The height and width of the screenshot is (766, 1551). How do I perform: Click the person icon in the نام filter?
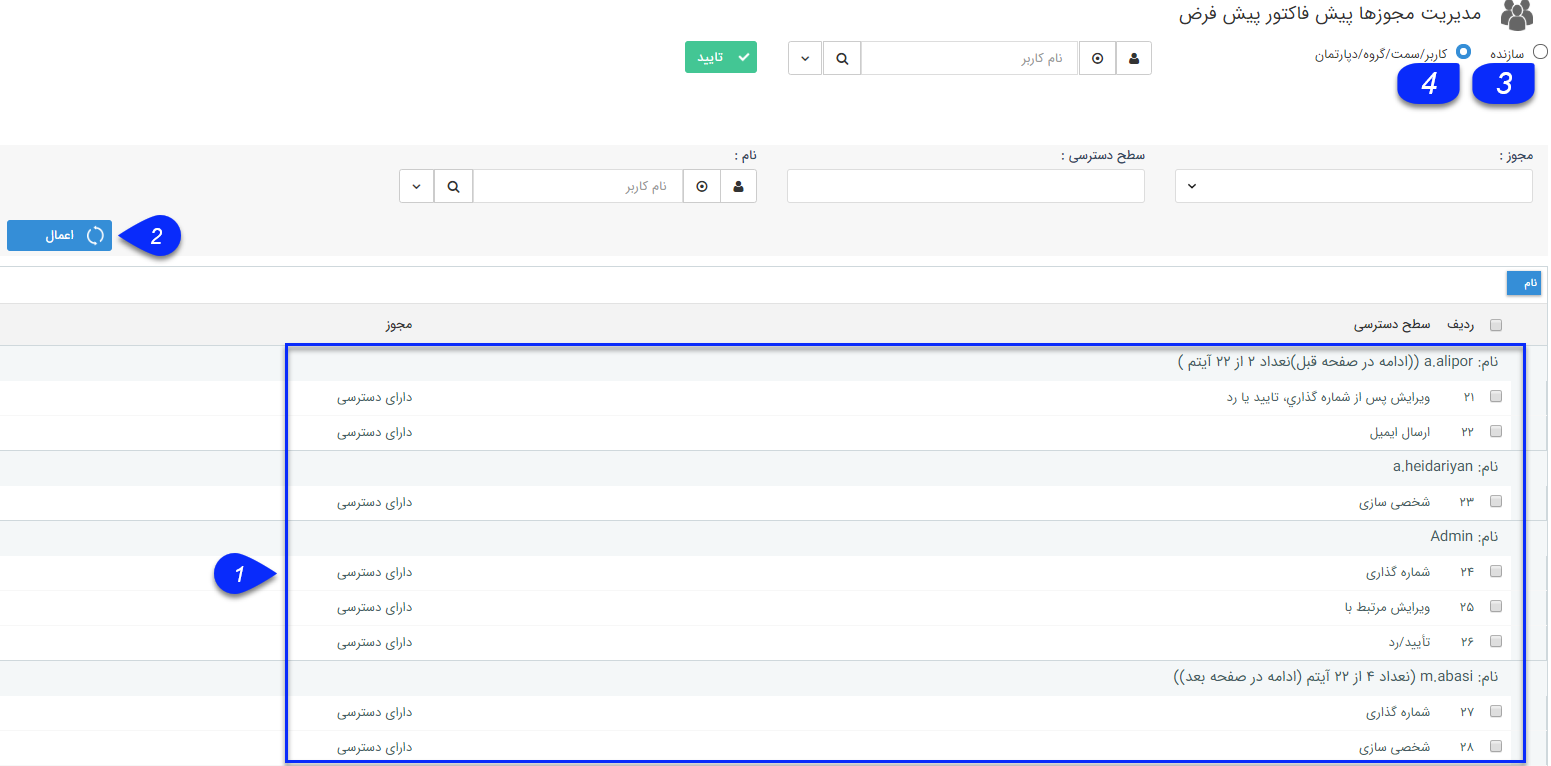coord(738,186)
